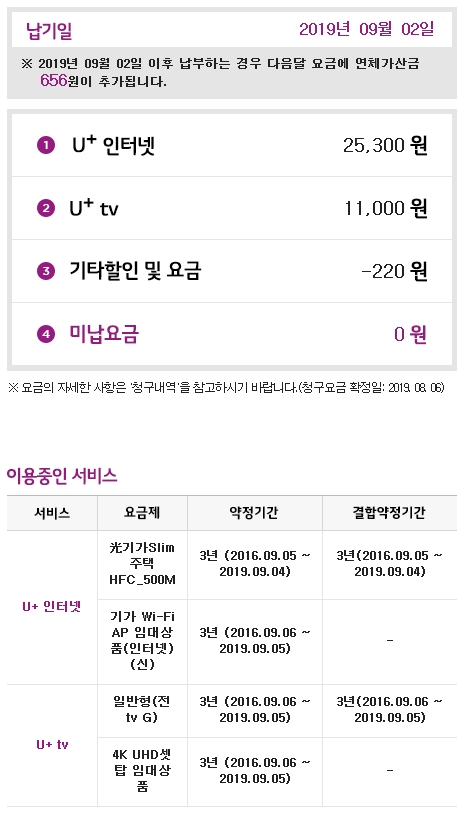Click the number 4 circle icon
The height and width of the screenshot is (821, 467).
point(46,334)
